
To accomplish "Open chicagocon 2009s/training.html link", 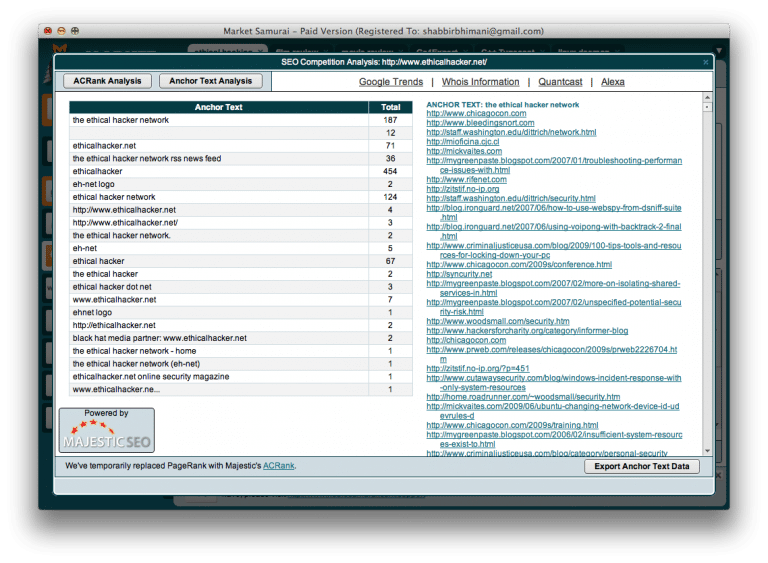I will [x=512, y=425].
